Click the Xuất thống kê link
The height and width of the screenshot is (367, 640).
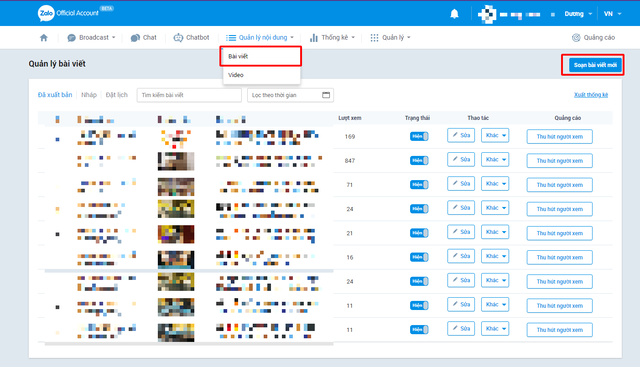(x=591, y=95)
